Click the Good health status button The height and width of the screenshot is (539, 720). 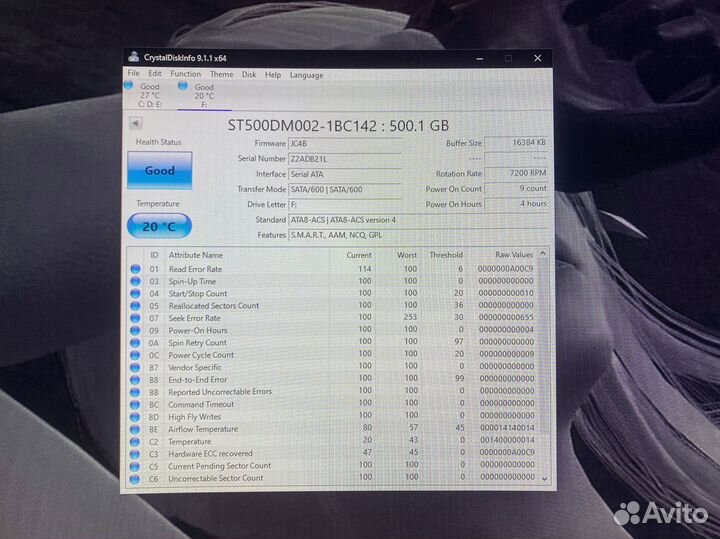coord(159,171)
